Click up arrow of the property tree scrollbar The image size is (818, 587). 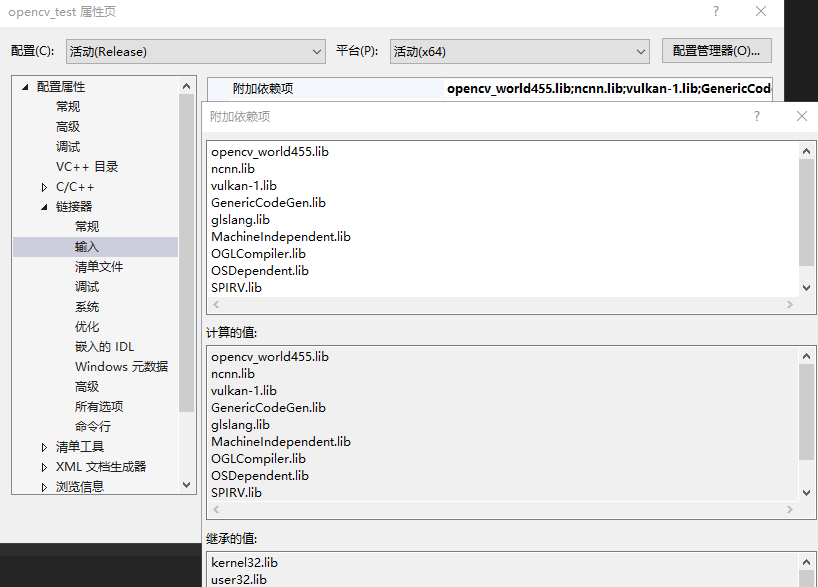[x=187, y=86]
